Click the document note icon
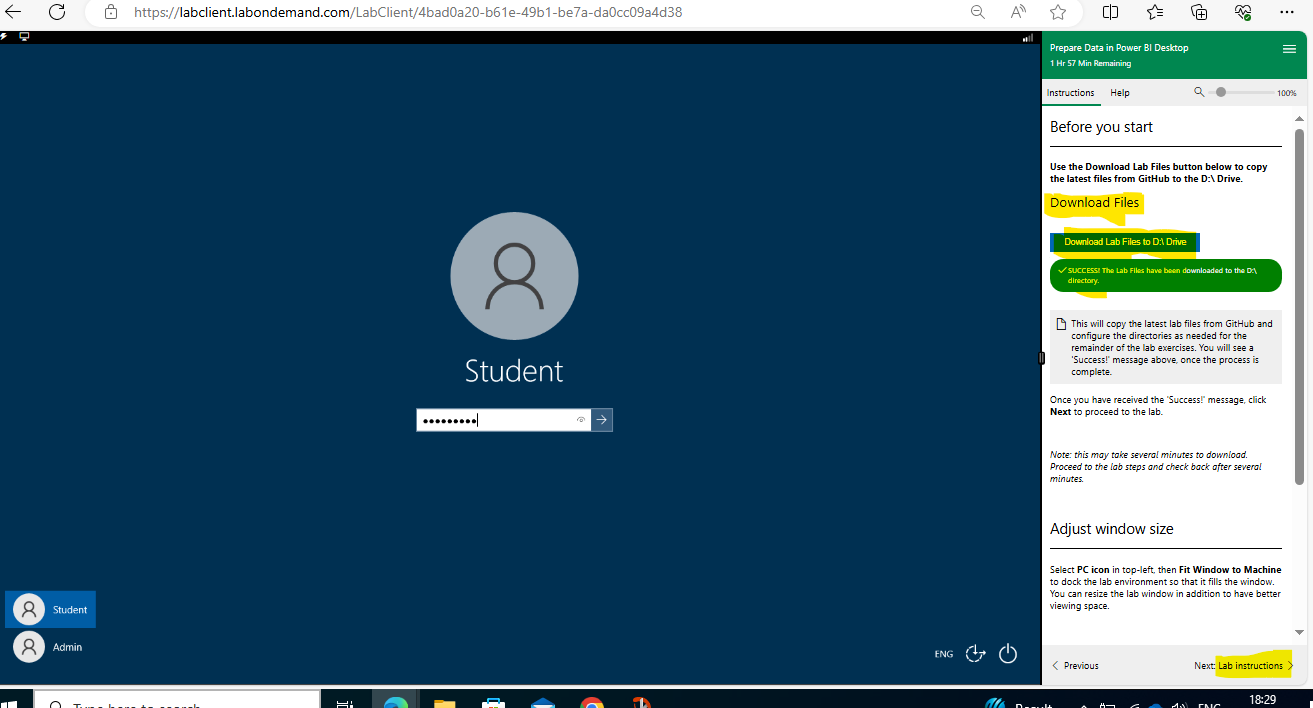Viewport: 1313px width, 708px height. click(x=1061, y=324)
